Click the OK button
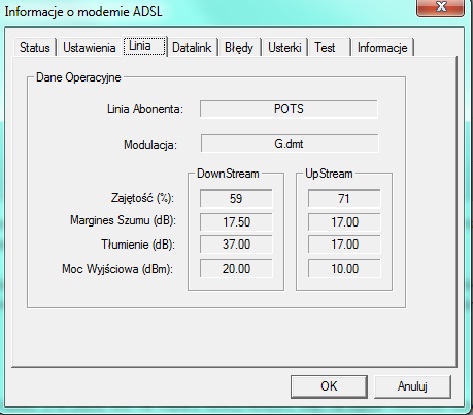 329,386
